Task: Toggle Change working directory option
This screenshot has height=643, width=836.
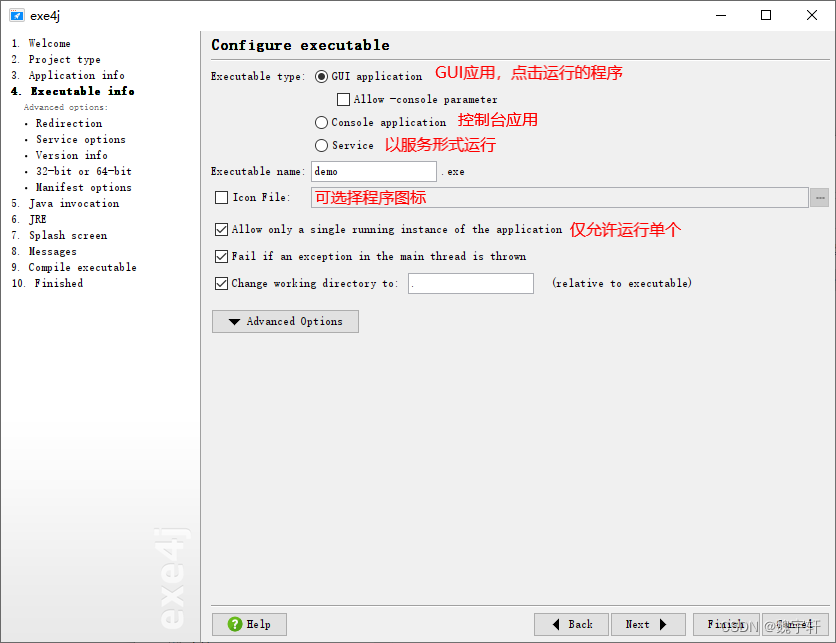Action: [x=221, y=283]
